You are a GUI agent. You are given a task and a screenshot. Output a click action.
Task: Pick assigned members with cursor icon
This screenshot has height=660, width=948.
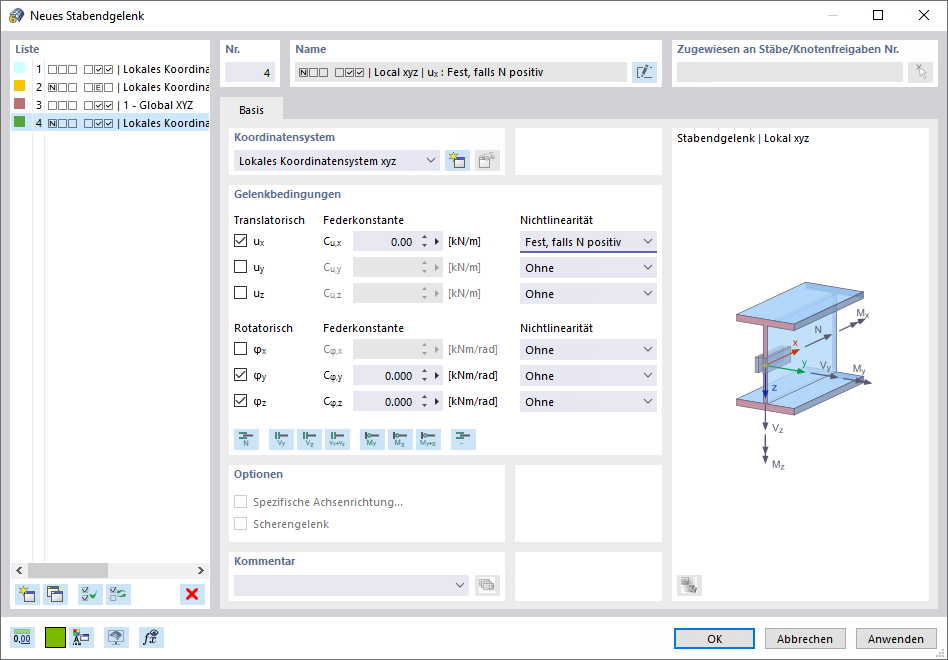pyautogui.click(x=920, y=73)
